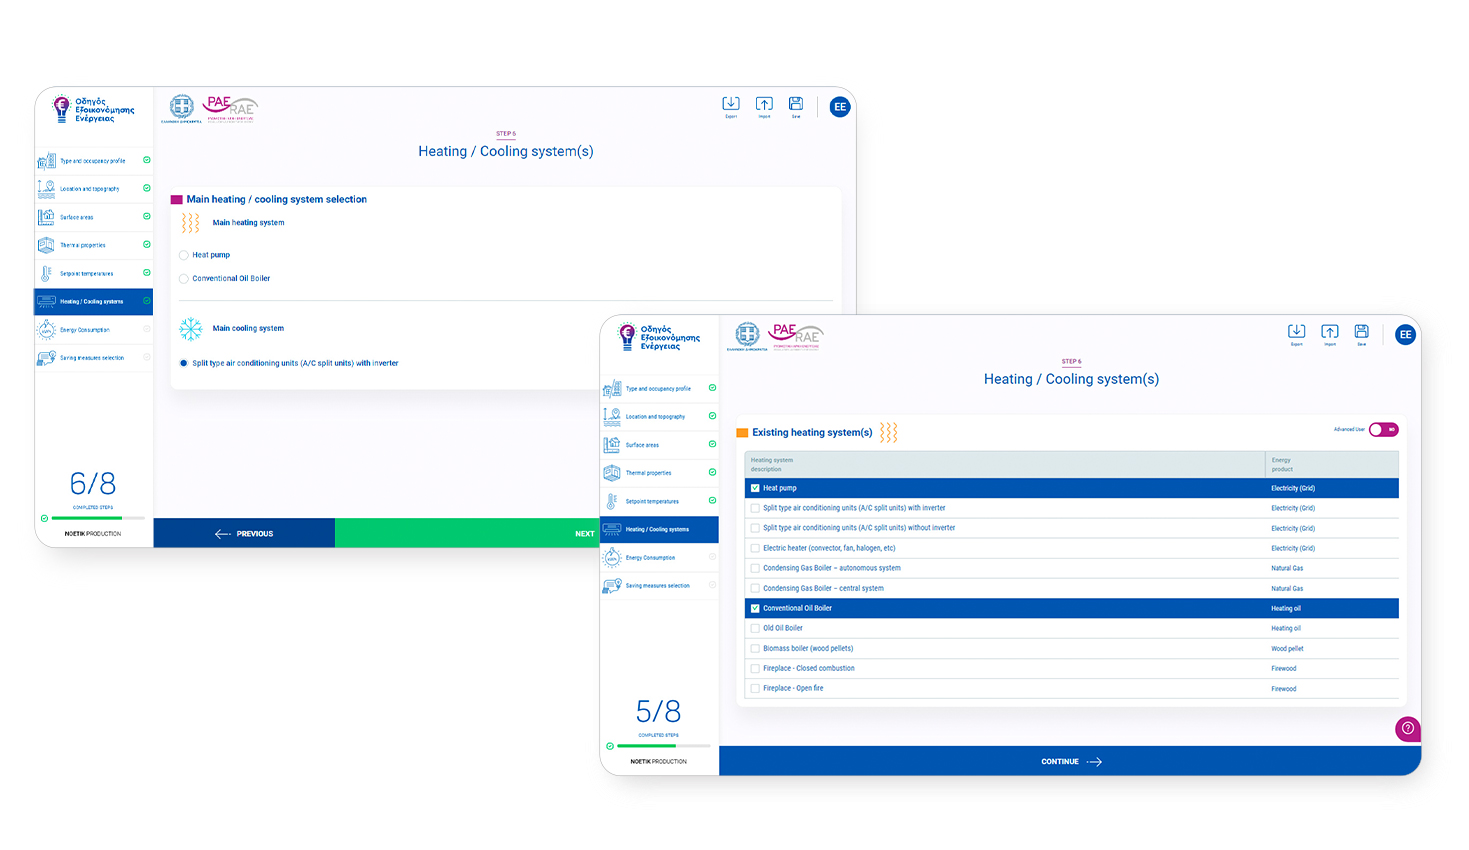Choose the Heat pump radio option

pyautogui.click(x=184, y=255)
